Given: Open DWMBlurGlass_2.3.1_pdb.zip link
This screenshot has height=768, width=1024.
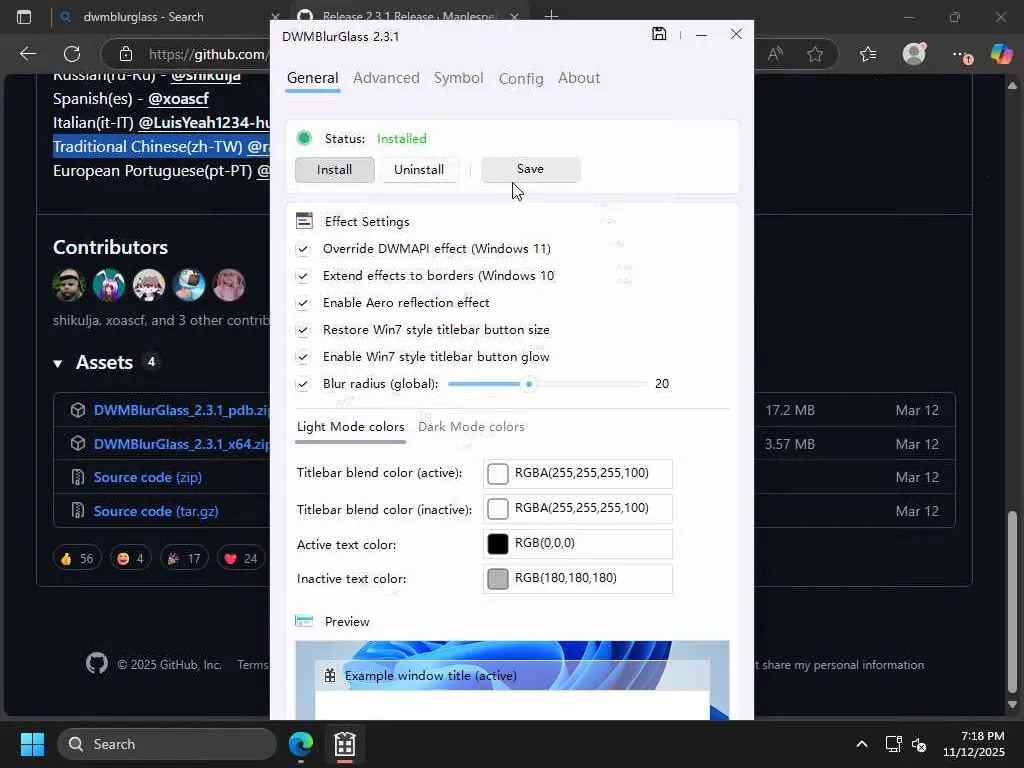Looking at the screenshot, I should tap(182, 410).
